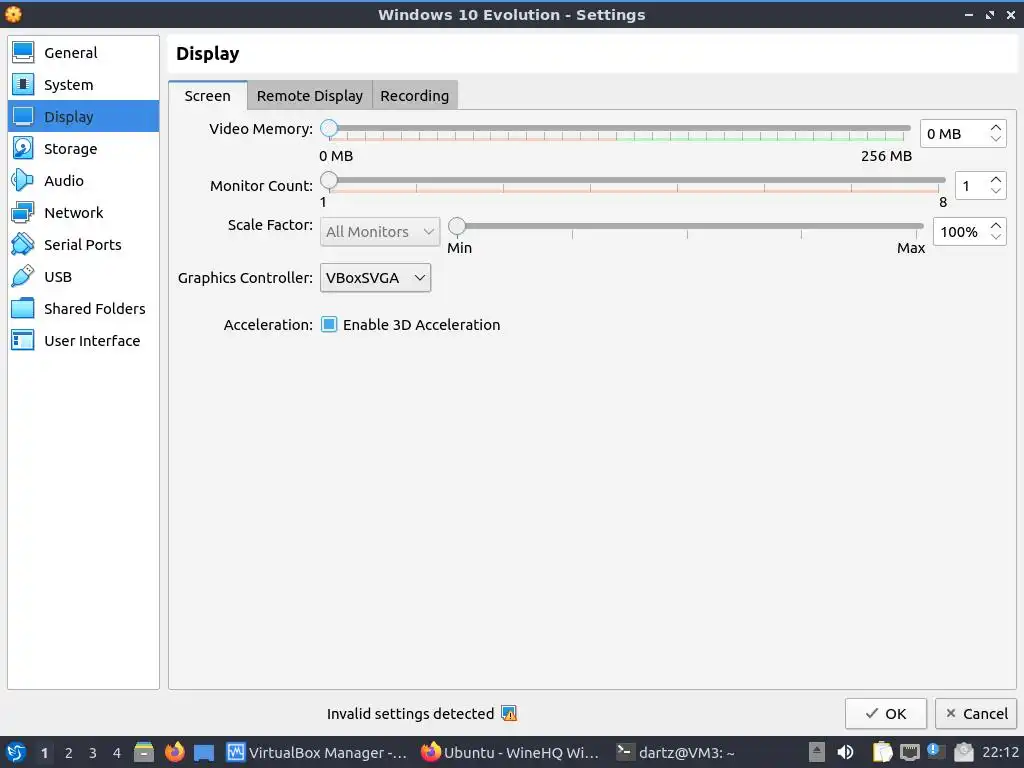Open the User Interface settings category
The image size is (1024, 768).
83,340
